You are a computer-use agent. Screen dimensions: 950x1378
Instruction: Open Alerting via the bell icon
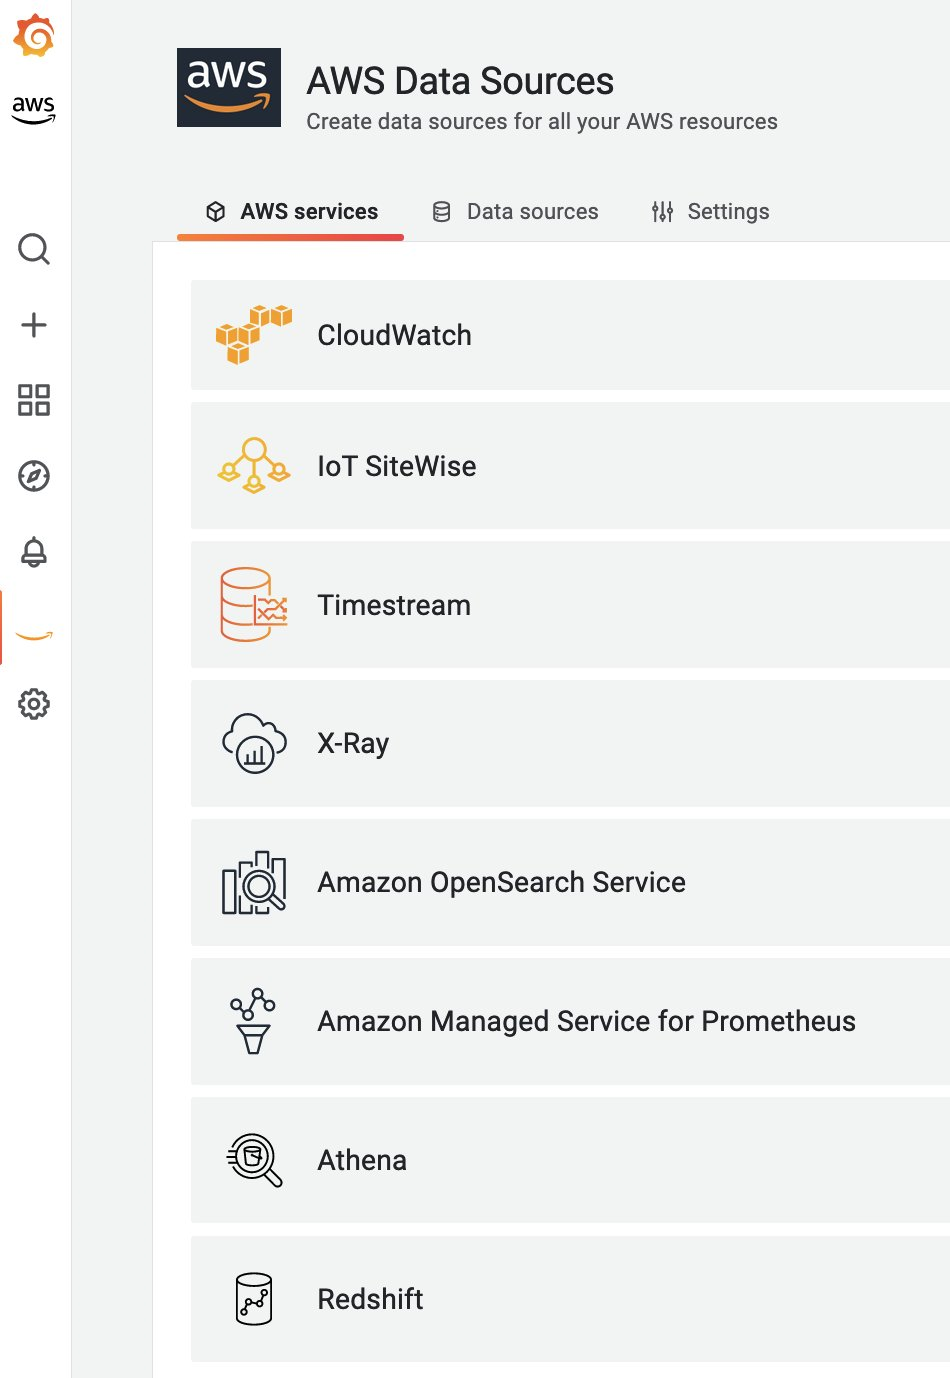click(x=35, y=553)
